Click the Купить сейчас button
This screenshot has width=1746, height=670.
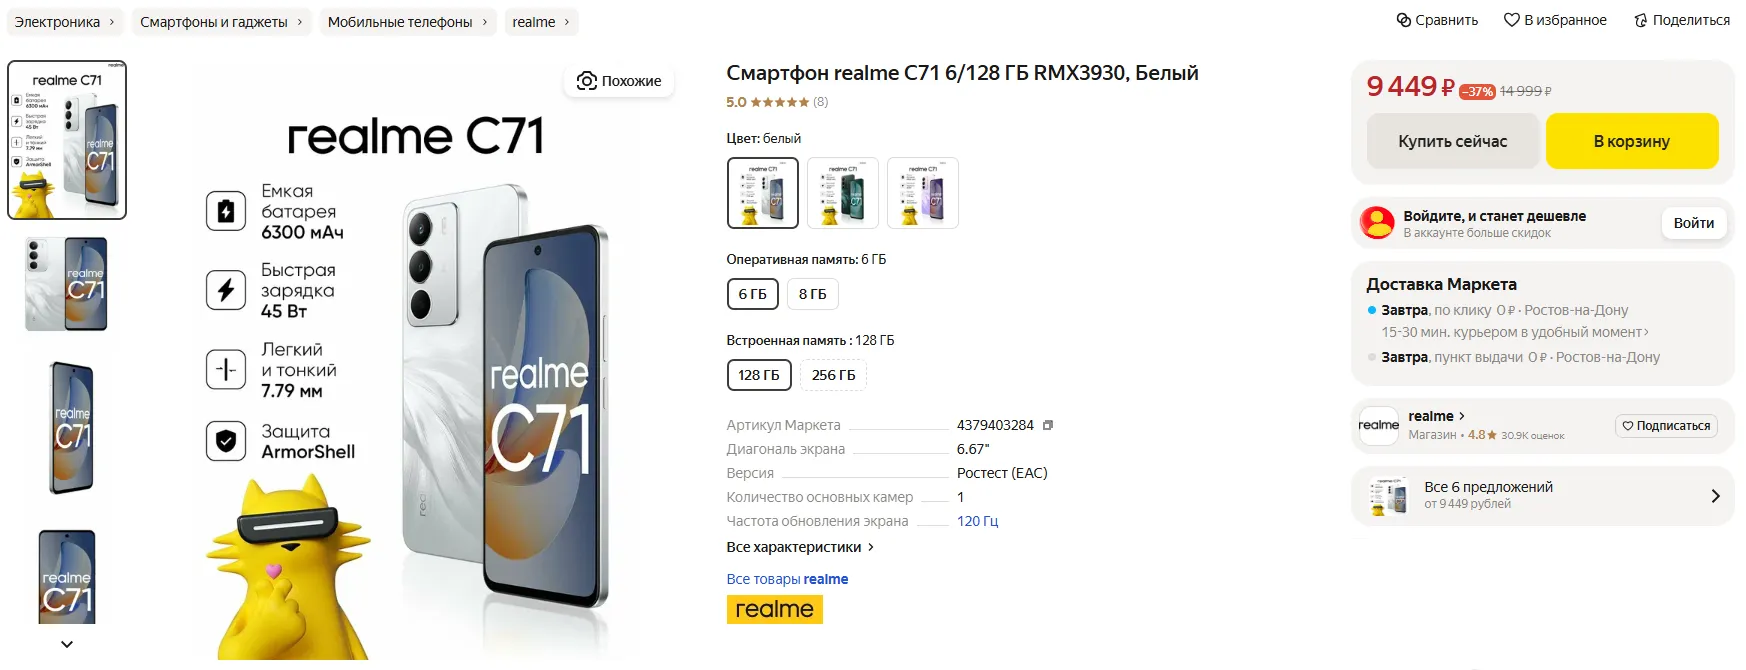click(1452, 141)
